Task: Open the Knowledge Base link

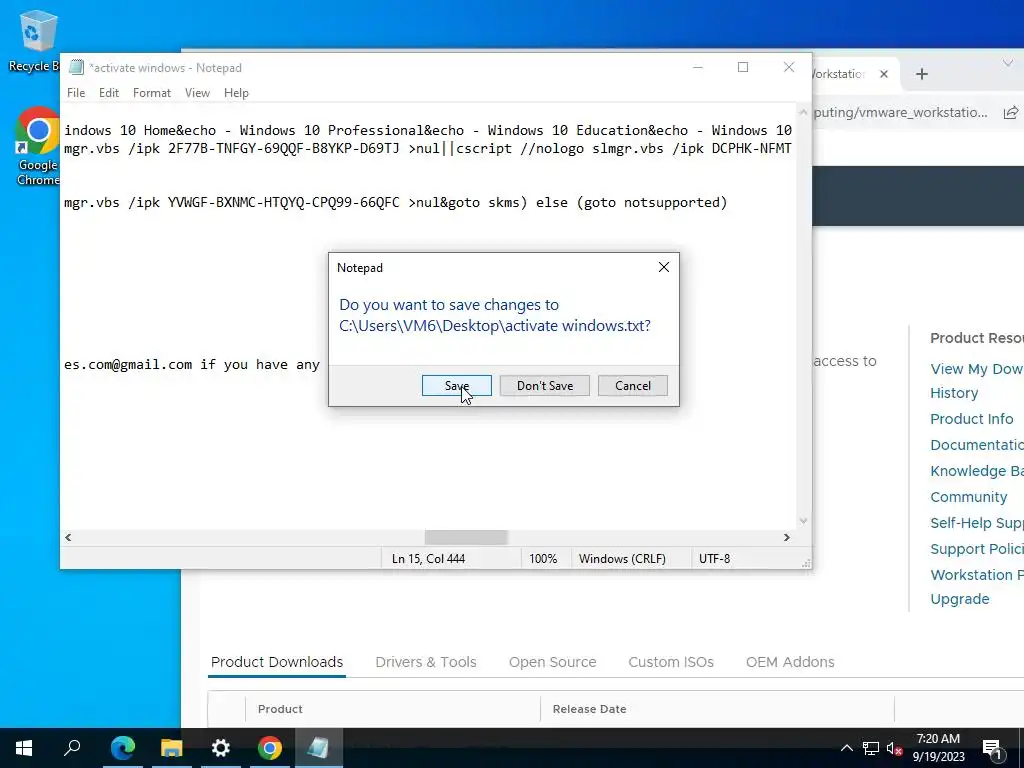Action: [977, 471]
